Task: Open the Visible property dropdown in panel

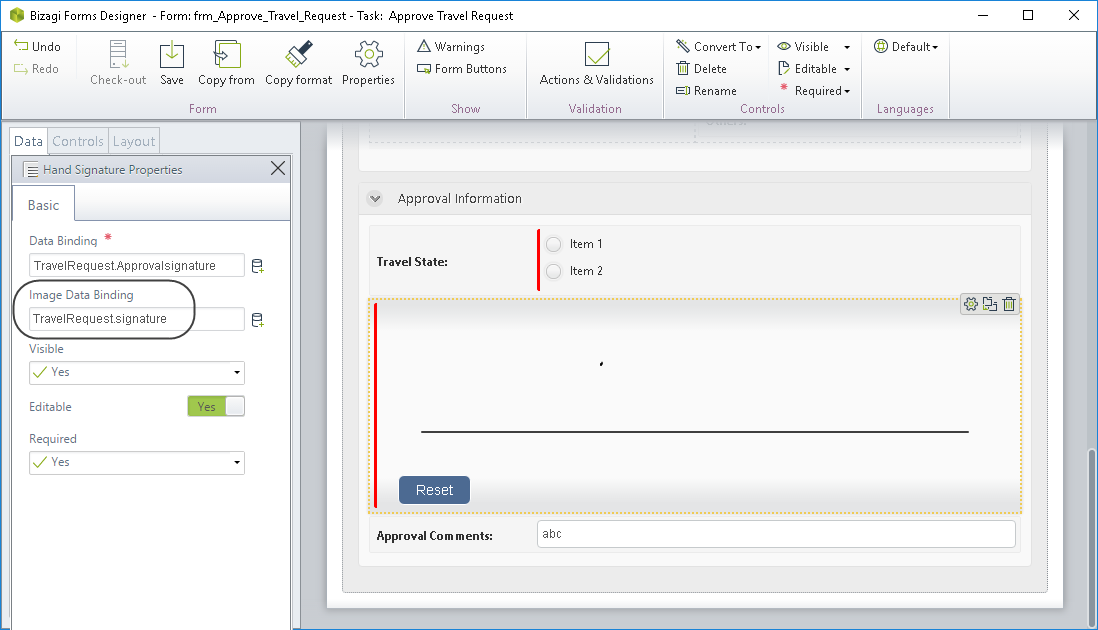Action: (137, 372)
